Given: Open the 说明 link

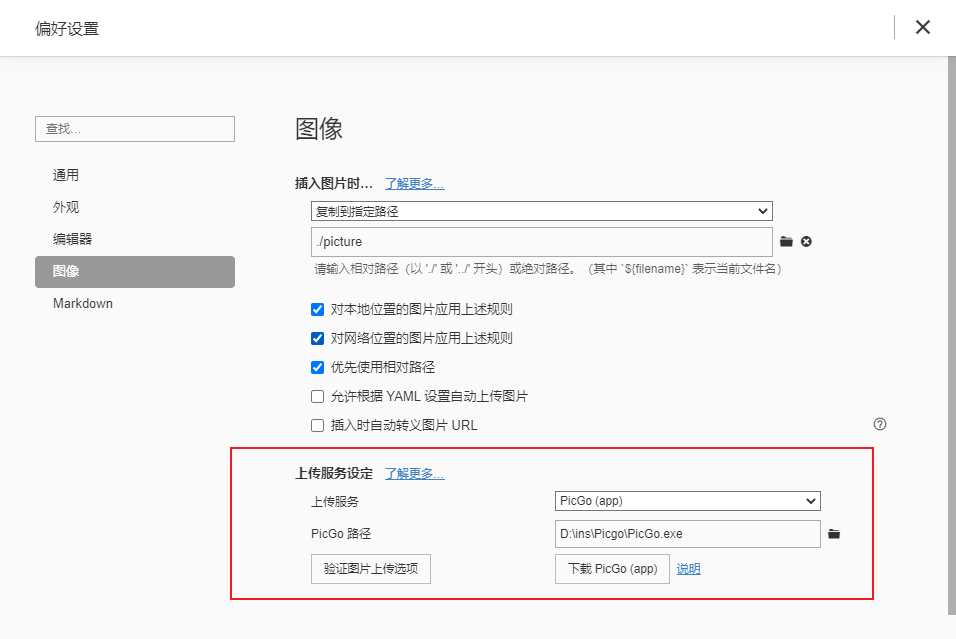Looking at the screenshot, I should pos(688,569).
